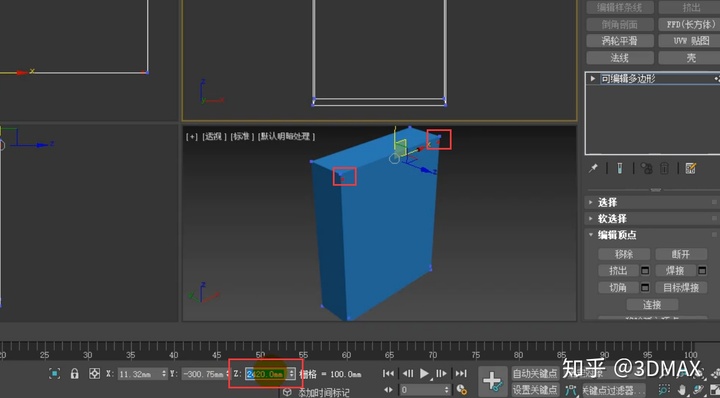Select the zoom region tool
This screenshot has width=720, height=398.
[664, 390]
